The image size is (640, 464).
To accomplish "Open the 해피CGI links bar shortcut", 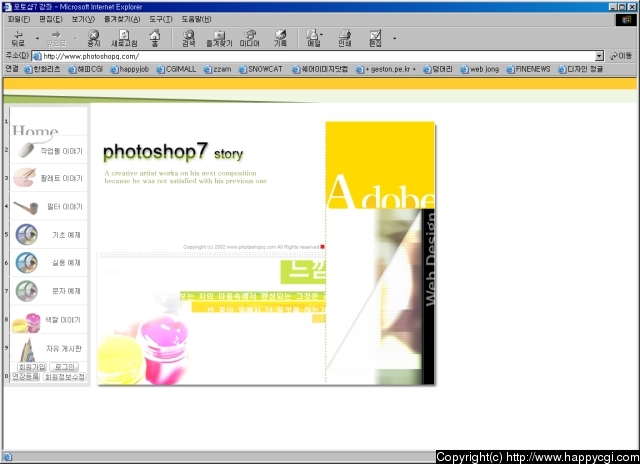I will (x=85, y=69).
